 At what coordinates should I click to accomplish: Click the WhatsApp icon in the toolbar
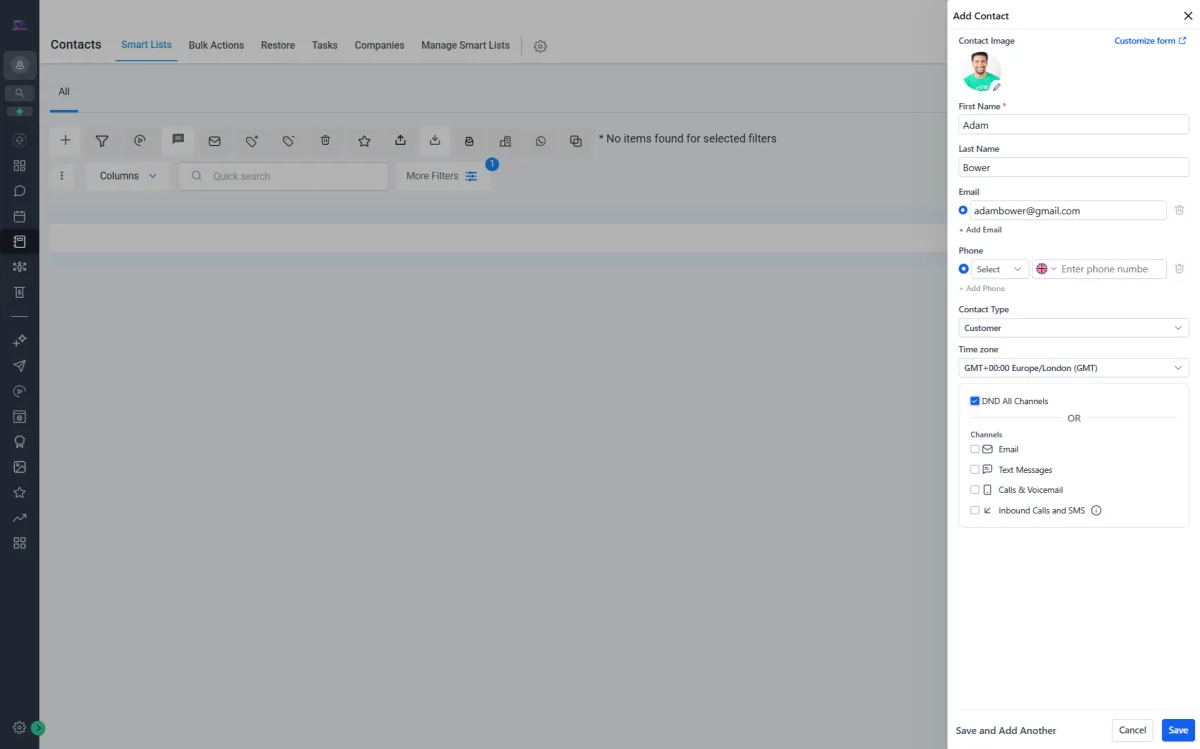point(541,141)
